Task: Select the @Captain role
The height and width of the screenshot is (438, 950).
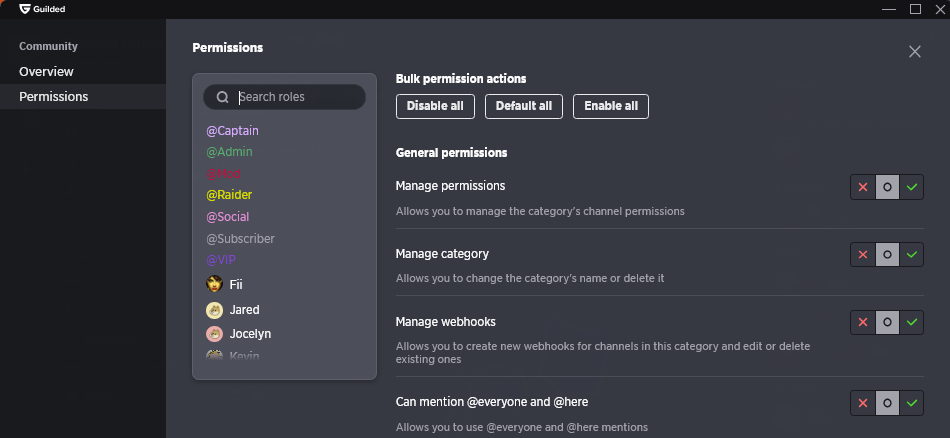Action: pos(233,131)
